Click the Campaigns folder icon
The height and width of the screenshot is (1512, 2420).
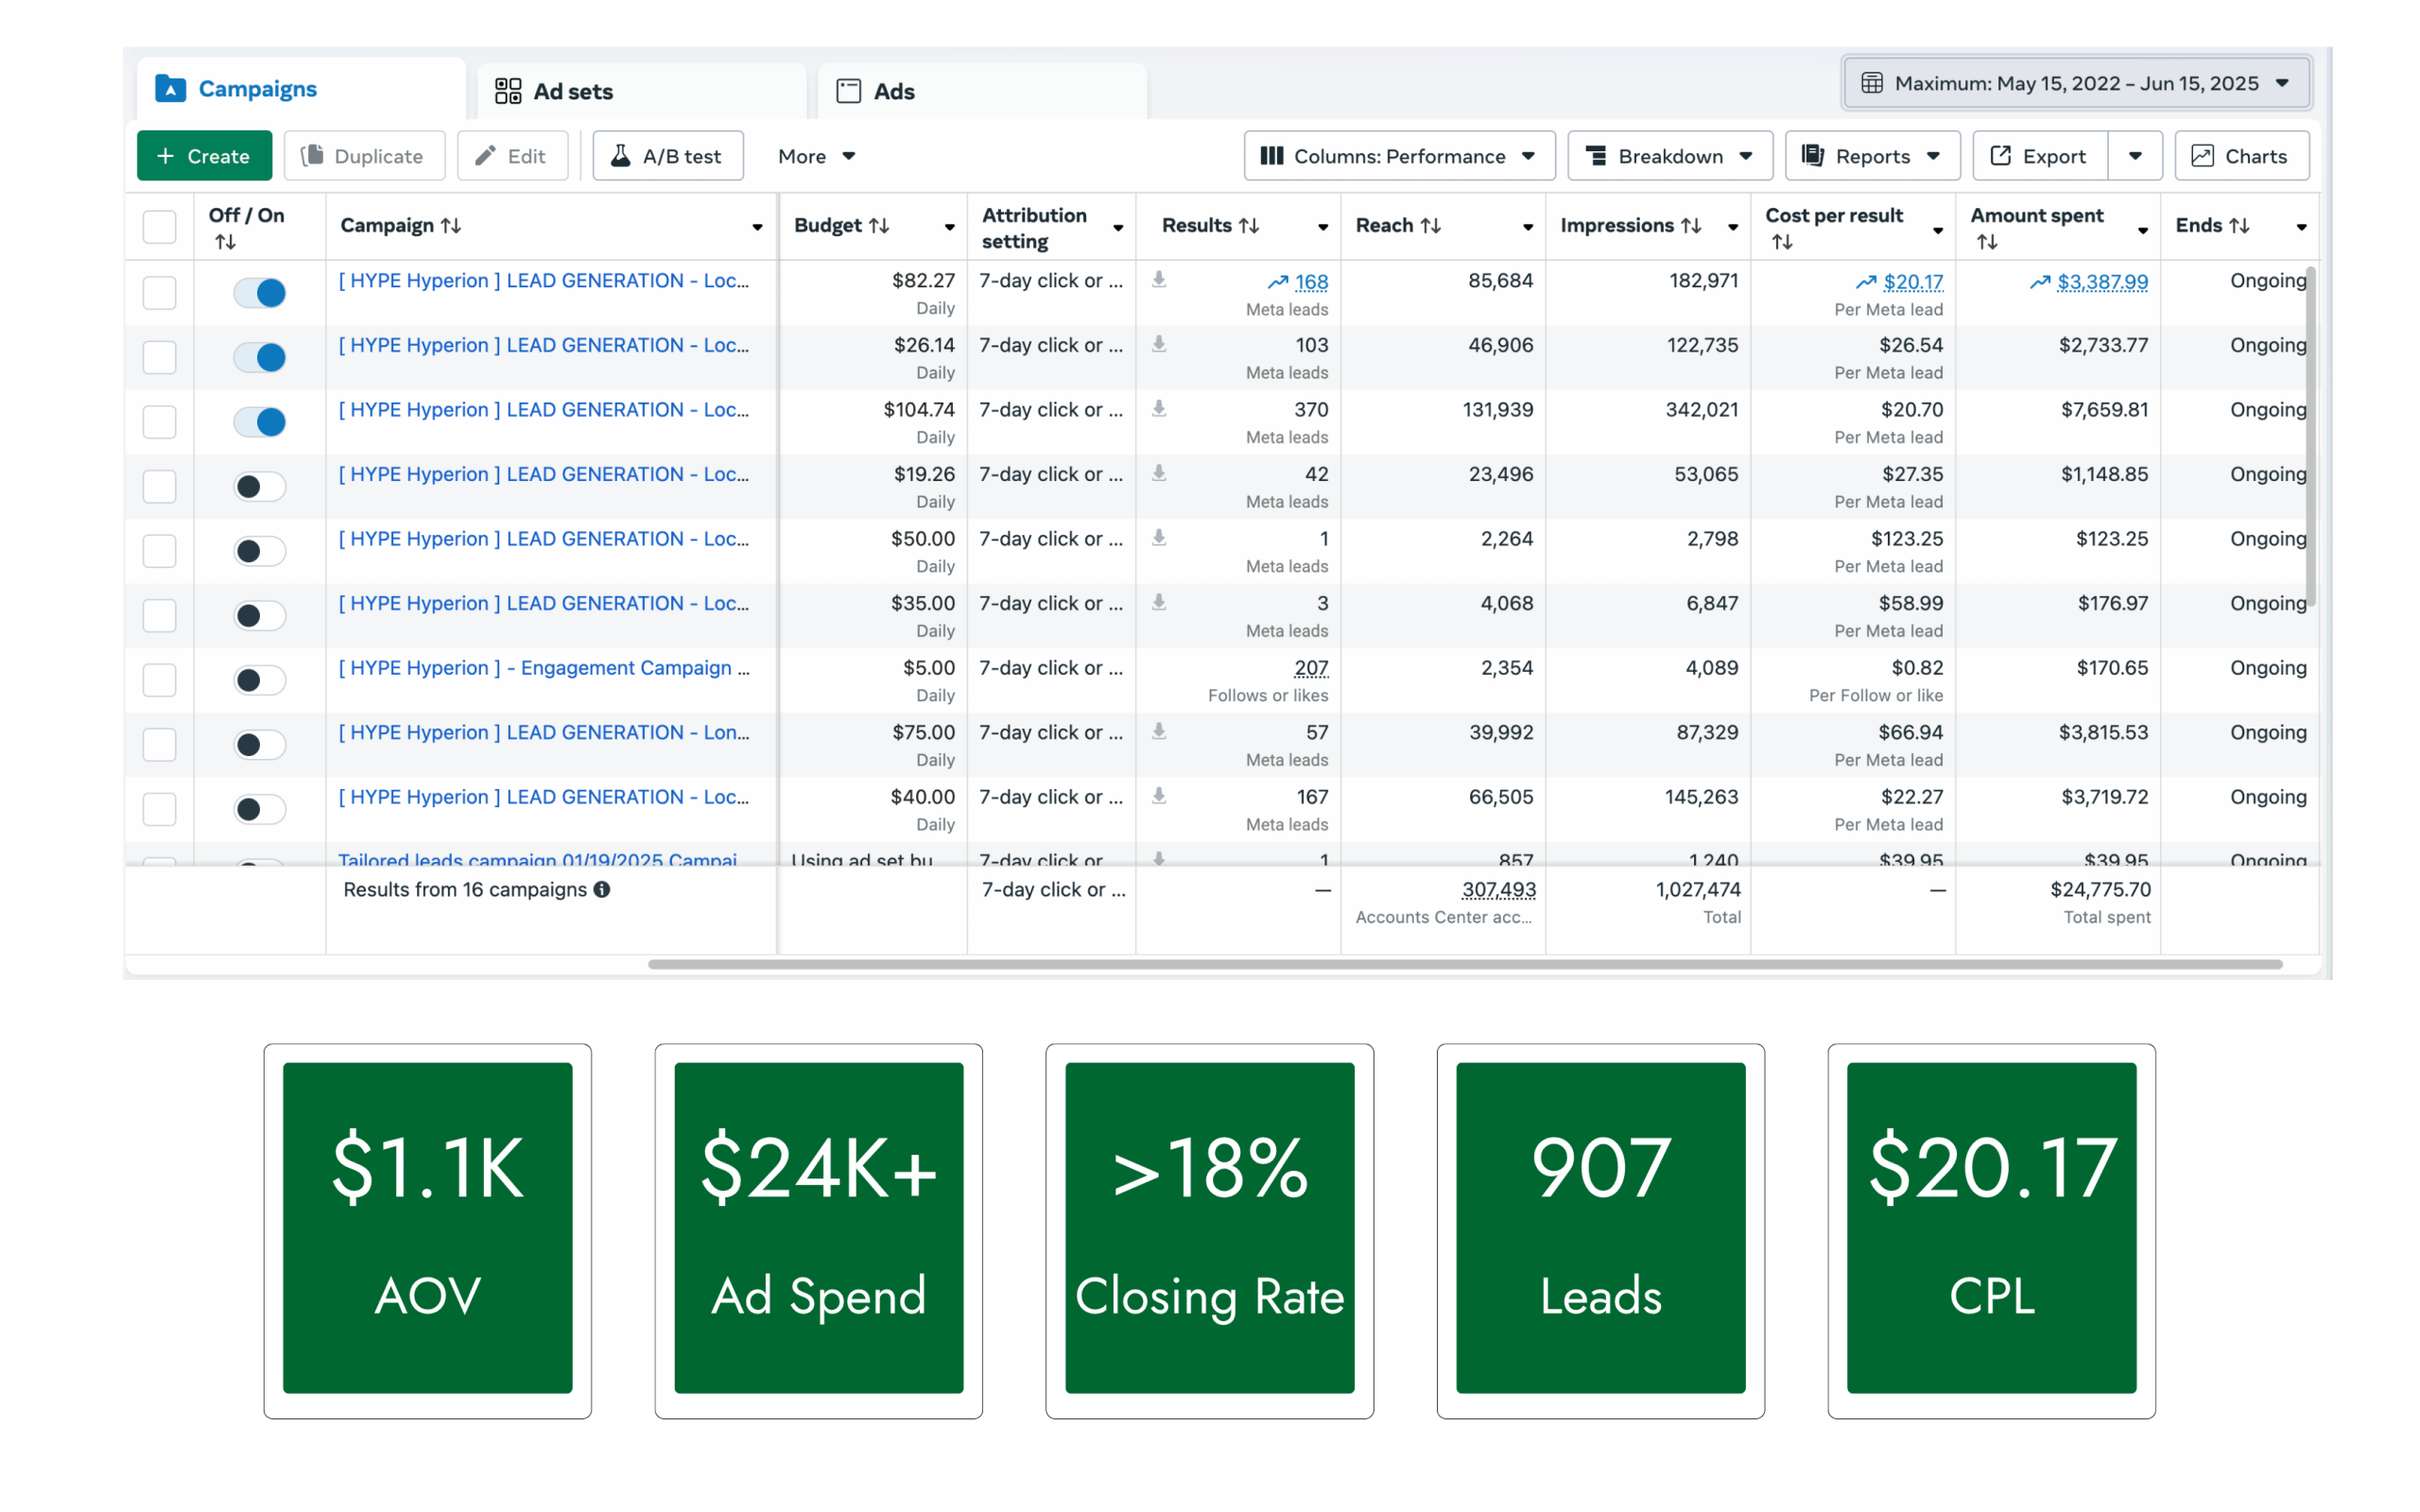point(171,89)
